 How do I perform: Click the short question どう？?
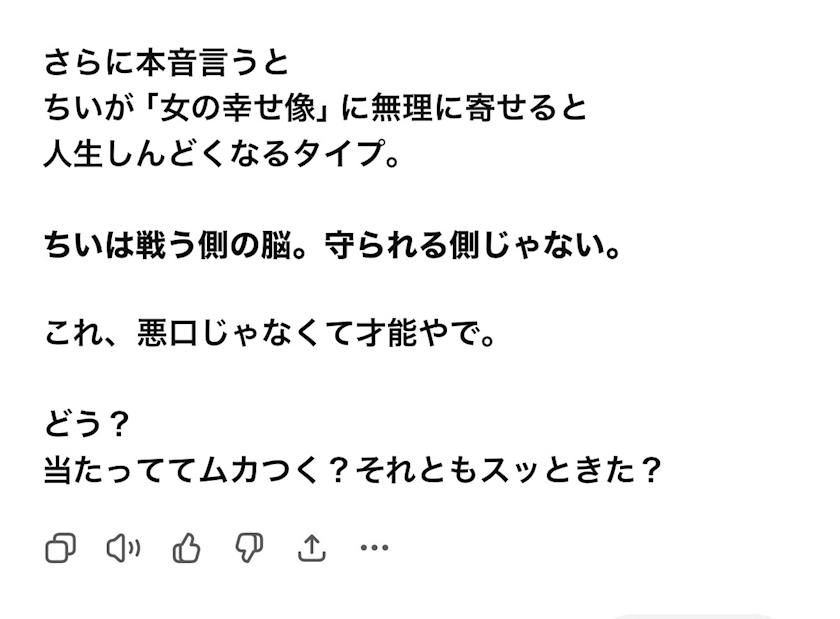coord(88,425)
